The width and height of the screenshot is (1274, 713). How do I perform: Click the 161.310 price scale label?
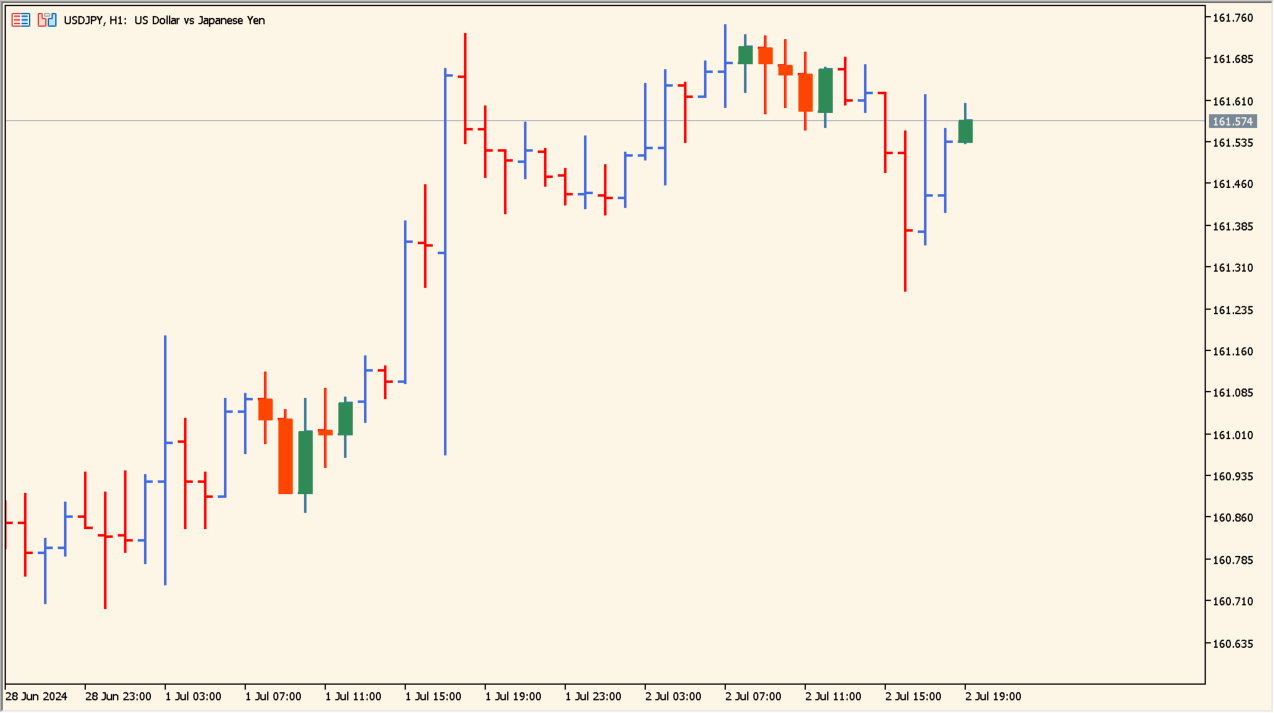pyautogui.click(x=1232, y=268)
